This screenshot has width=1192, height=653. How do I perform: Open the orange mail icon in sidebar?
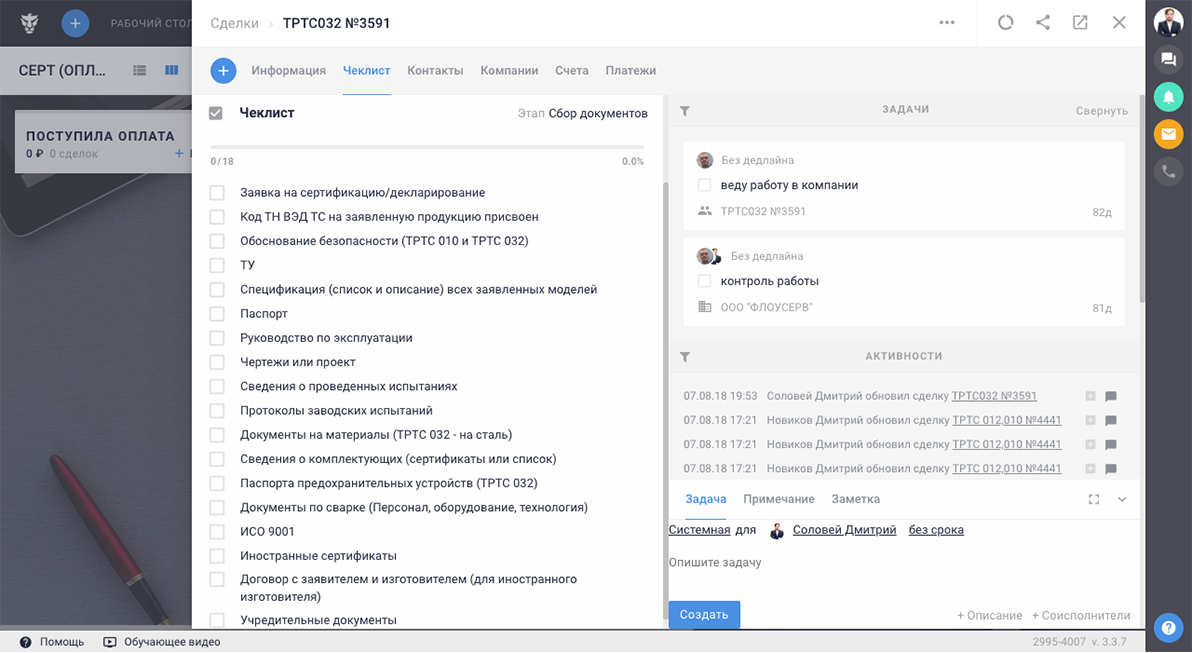coord(1167,133)
